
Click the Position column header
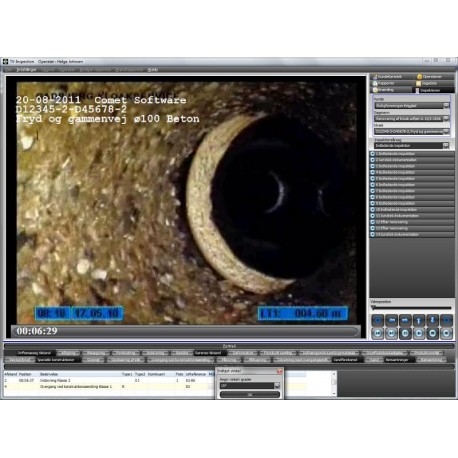(x=25, y=374)
